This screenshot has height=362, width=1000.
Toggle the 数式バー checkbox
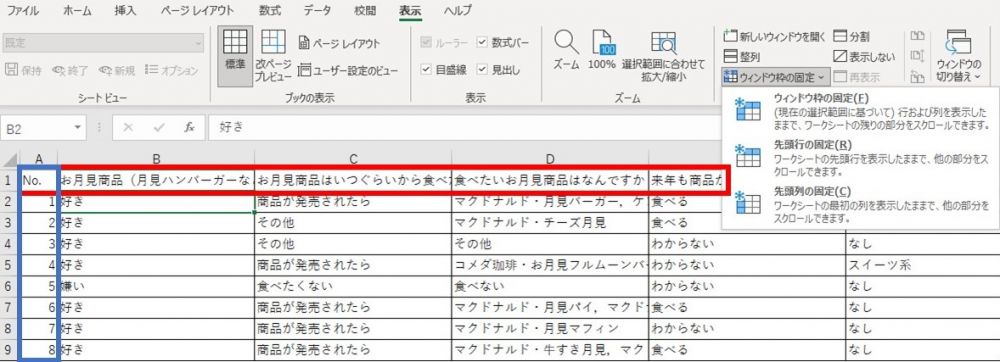click(503, 43)
